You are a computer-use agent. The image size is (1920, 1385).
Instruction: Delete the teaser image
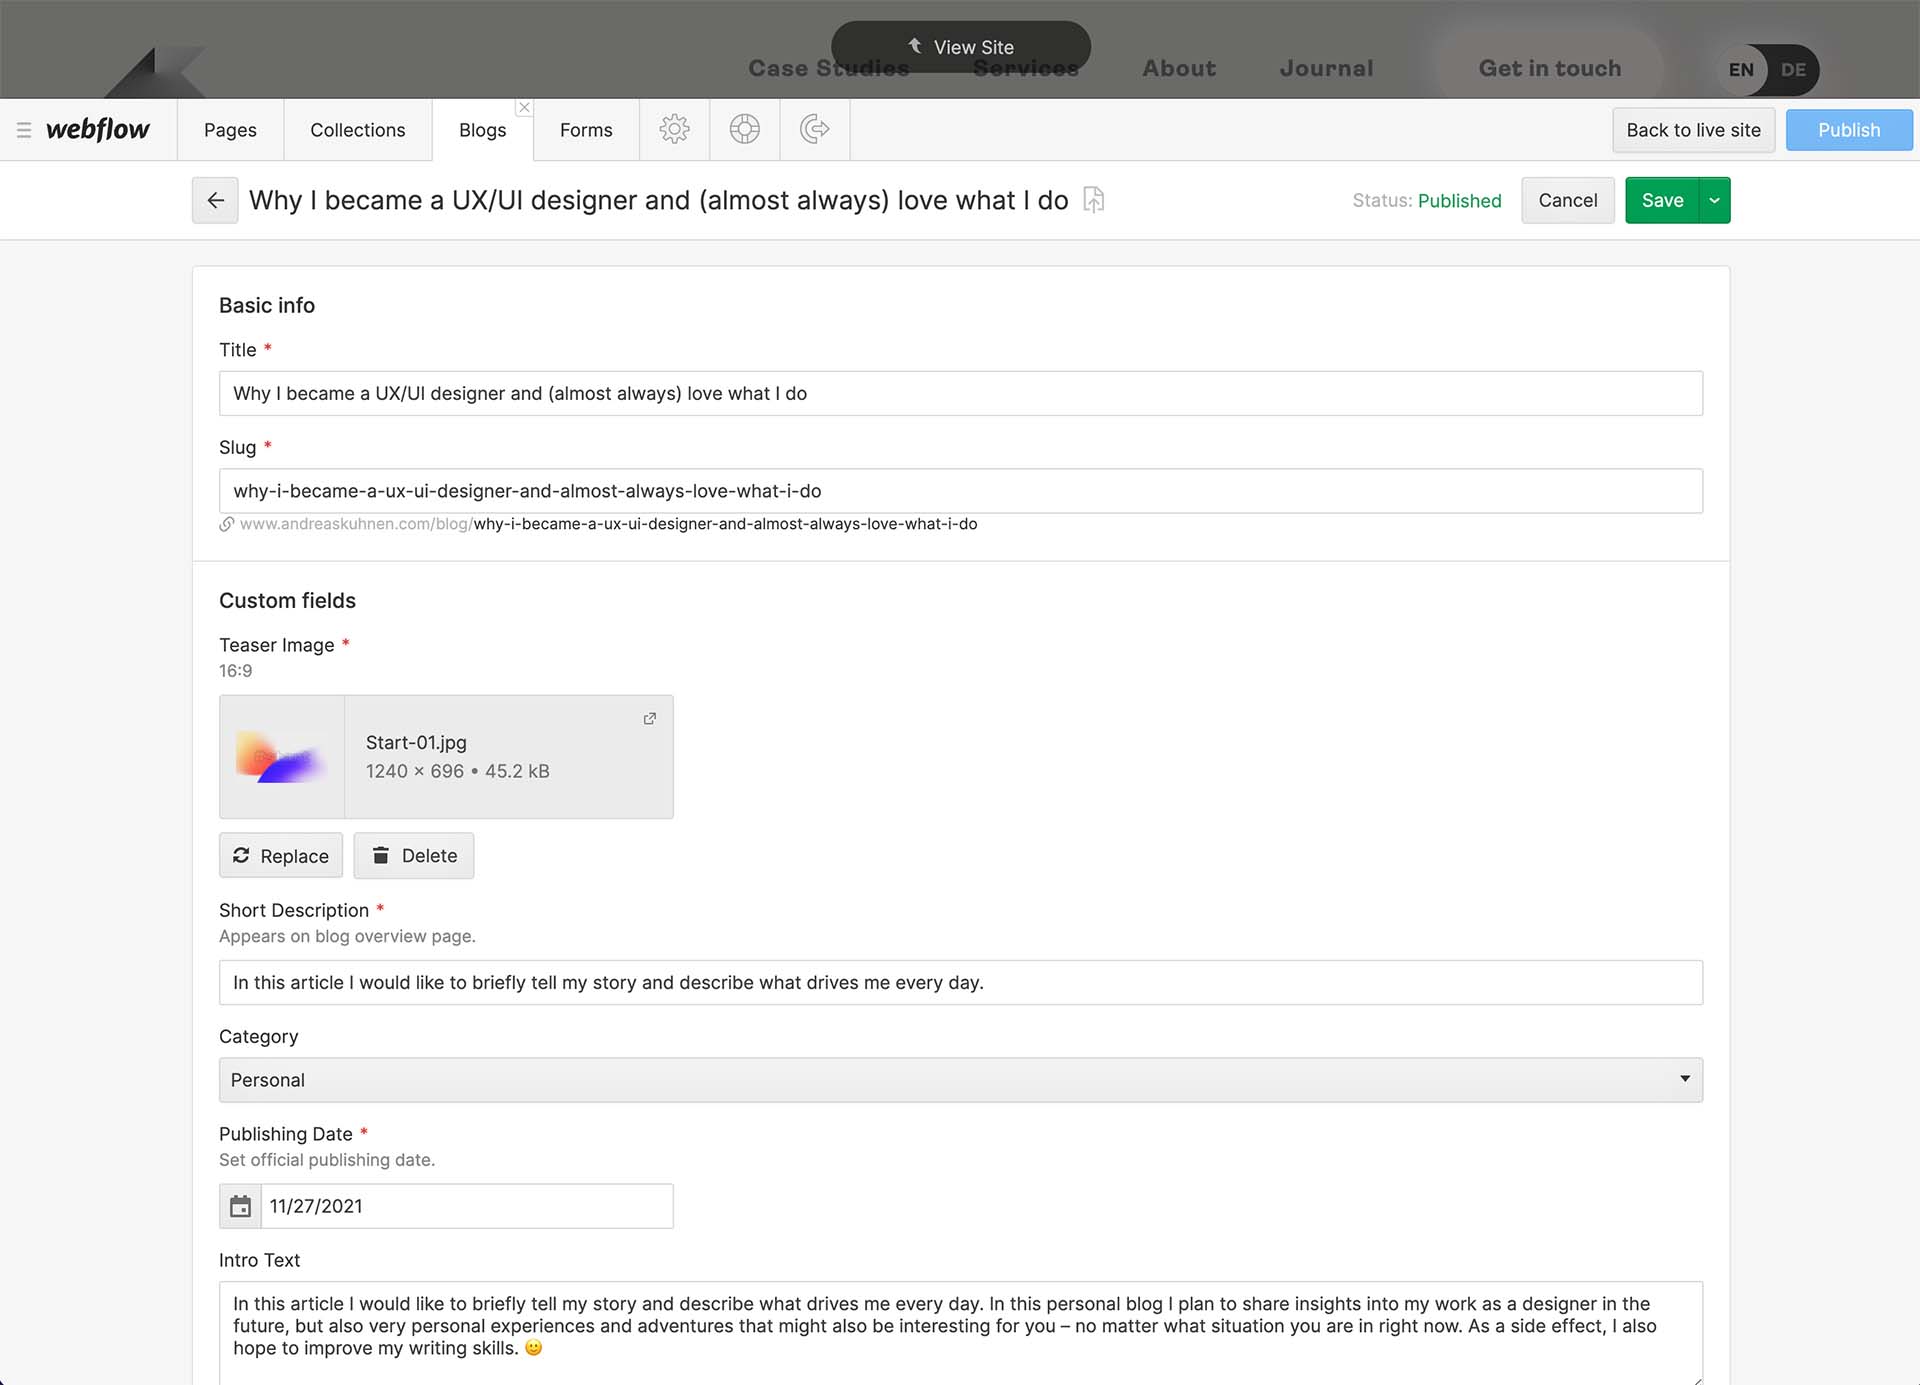[x=414, y=856]
